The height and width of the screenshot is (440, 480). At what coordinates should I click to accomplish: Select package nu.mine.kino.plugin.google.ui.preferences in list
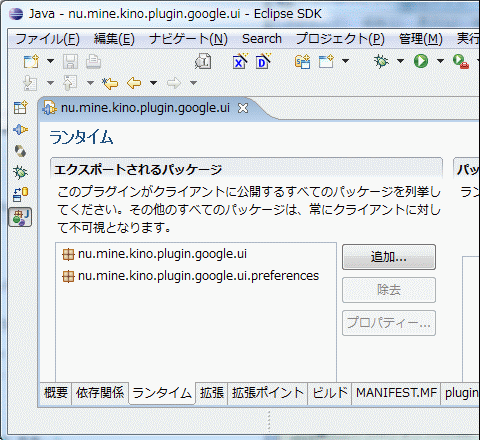(191, 276)
